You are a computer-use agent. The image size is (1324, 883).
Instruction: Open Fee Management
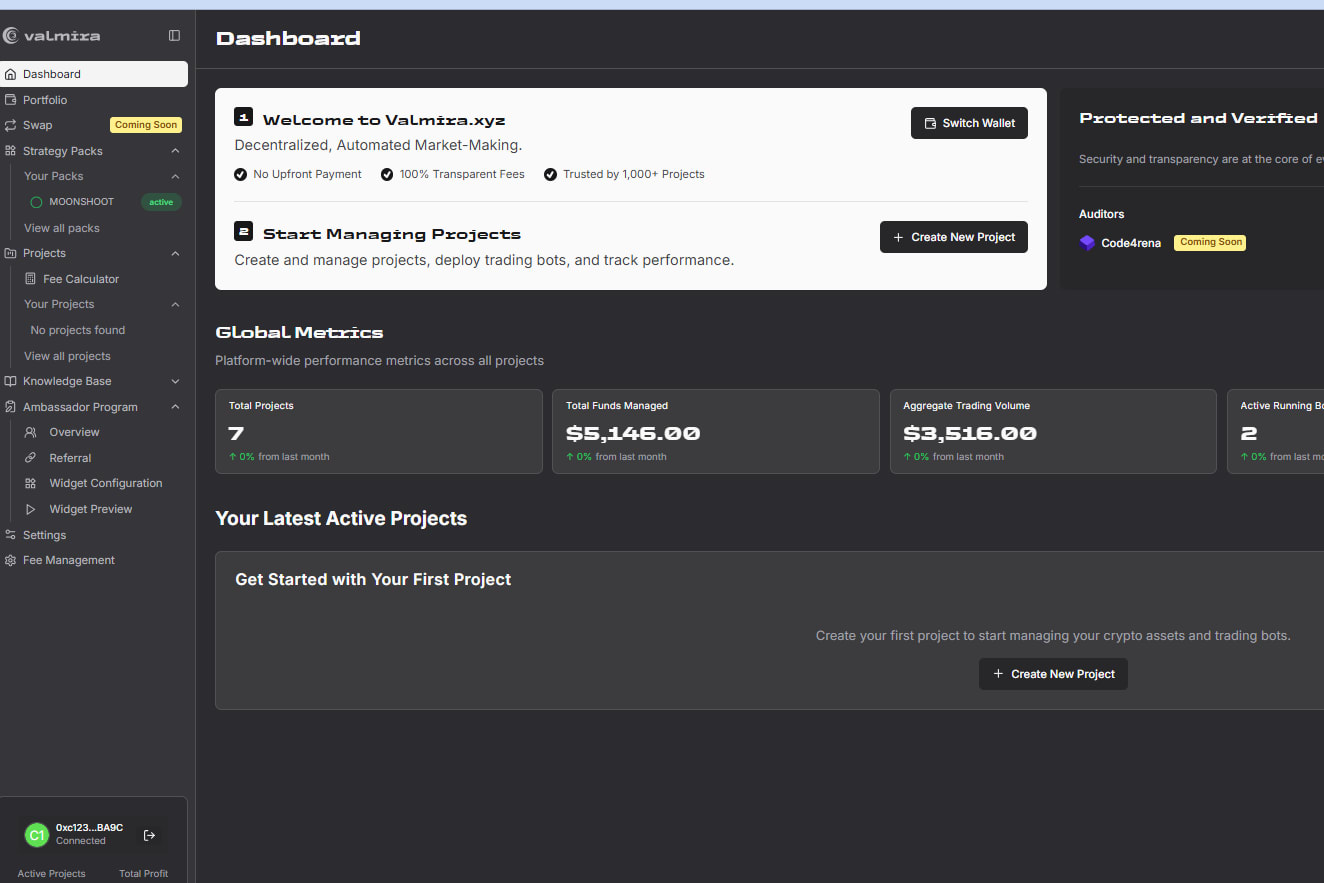click(x=68, y=560)
